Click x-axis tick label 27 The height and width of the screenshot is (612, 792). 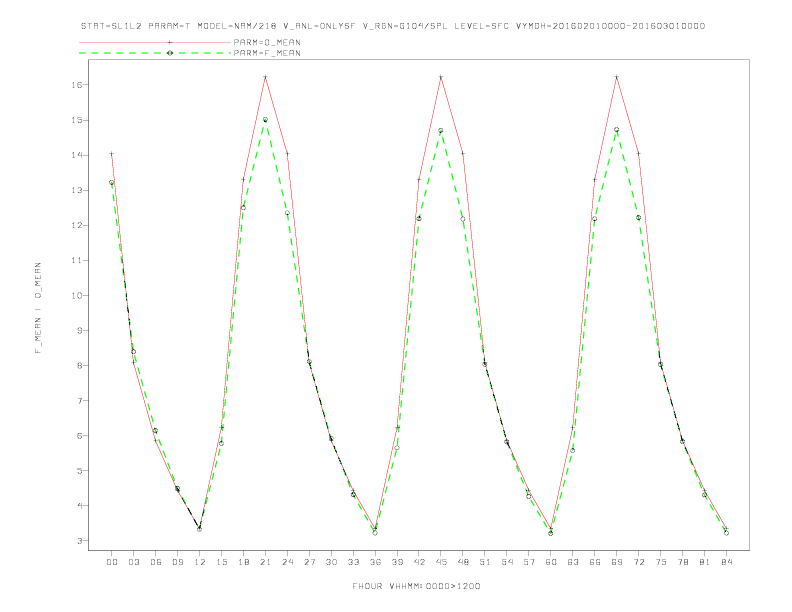pyautogui.click(x=309, y=562)
